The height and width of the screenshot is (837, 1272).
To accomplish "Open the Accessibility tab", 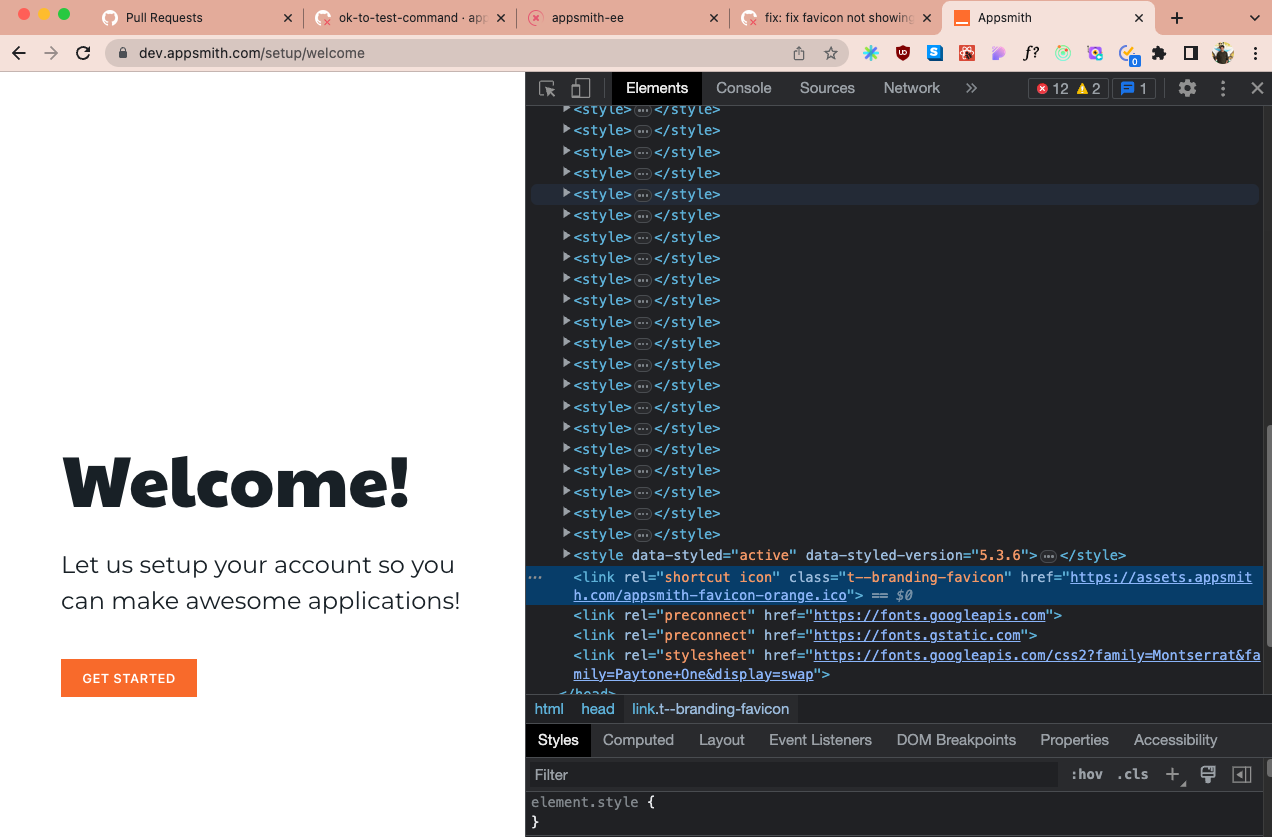I will click(1175, 740).
